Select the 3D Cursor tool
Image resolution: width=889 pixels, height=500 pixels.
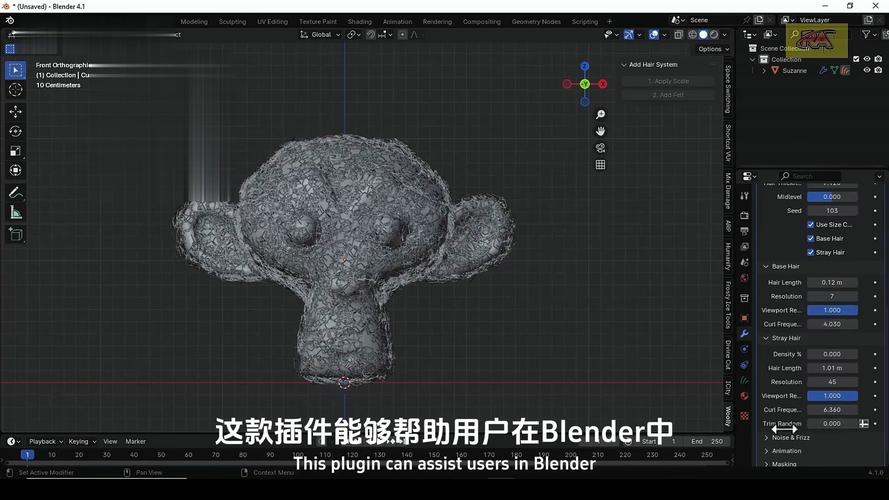coord(15,90)
